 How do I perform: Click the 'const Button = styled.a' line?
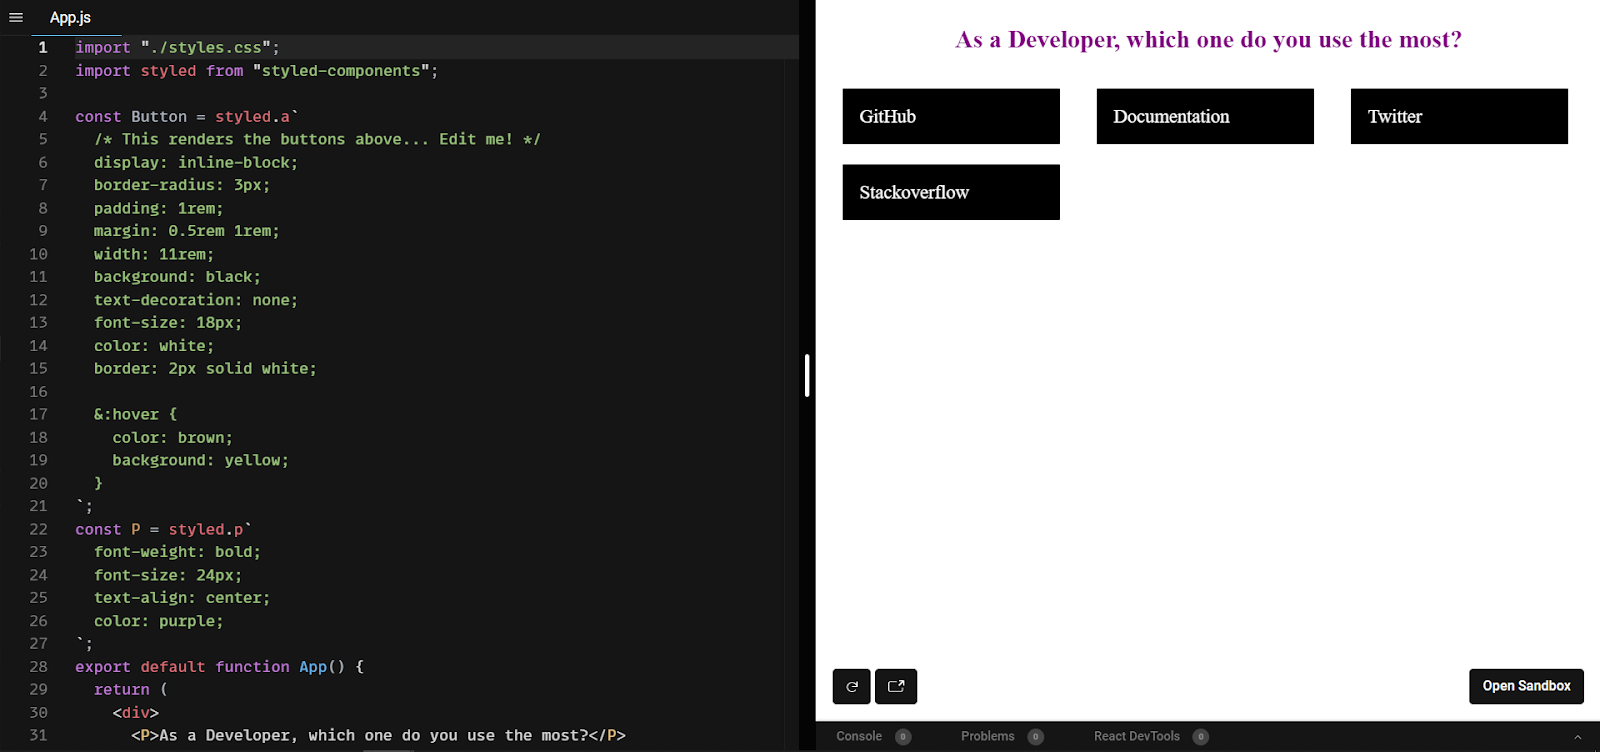point(187,117)
